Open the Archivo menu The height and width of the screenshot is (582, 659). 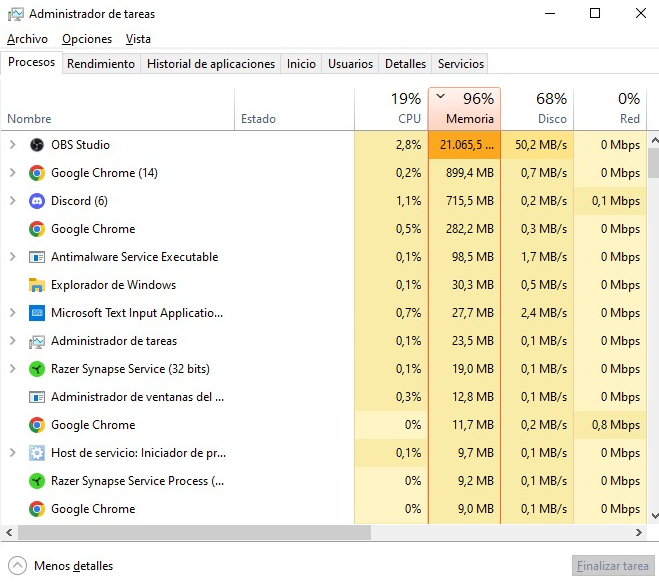tap(27, 39)
